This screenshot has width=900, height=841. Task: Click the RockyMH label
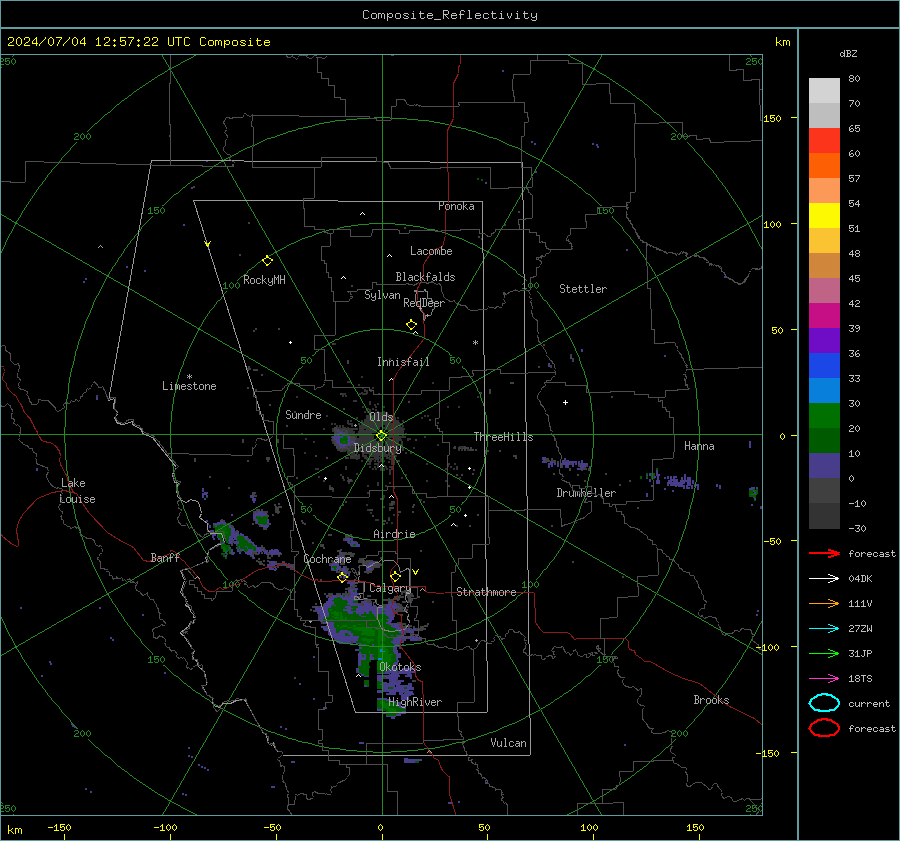[264, 280]
